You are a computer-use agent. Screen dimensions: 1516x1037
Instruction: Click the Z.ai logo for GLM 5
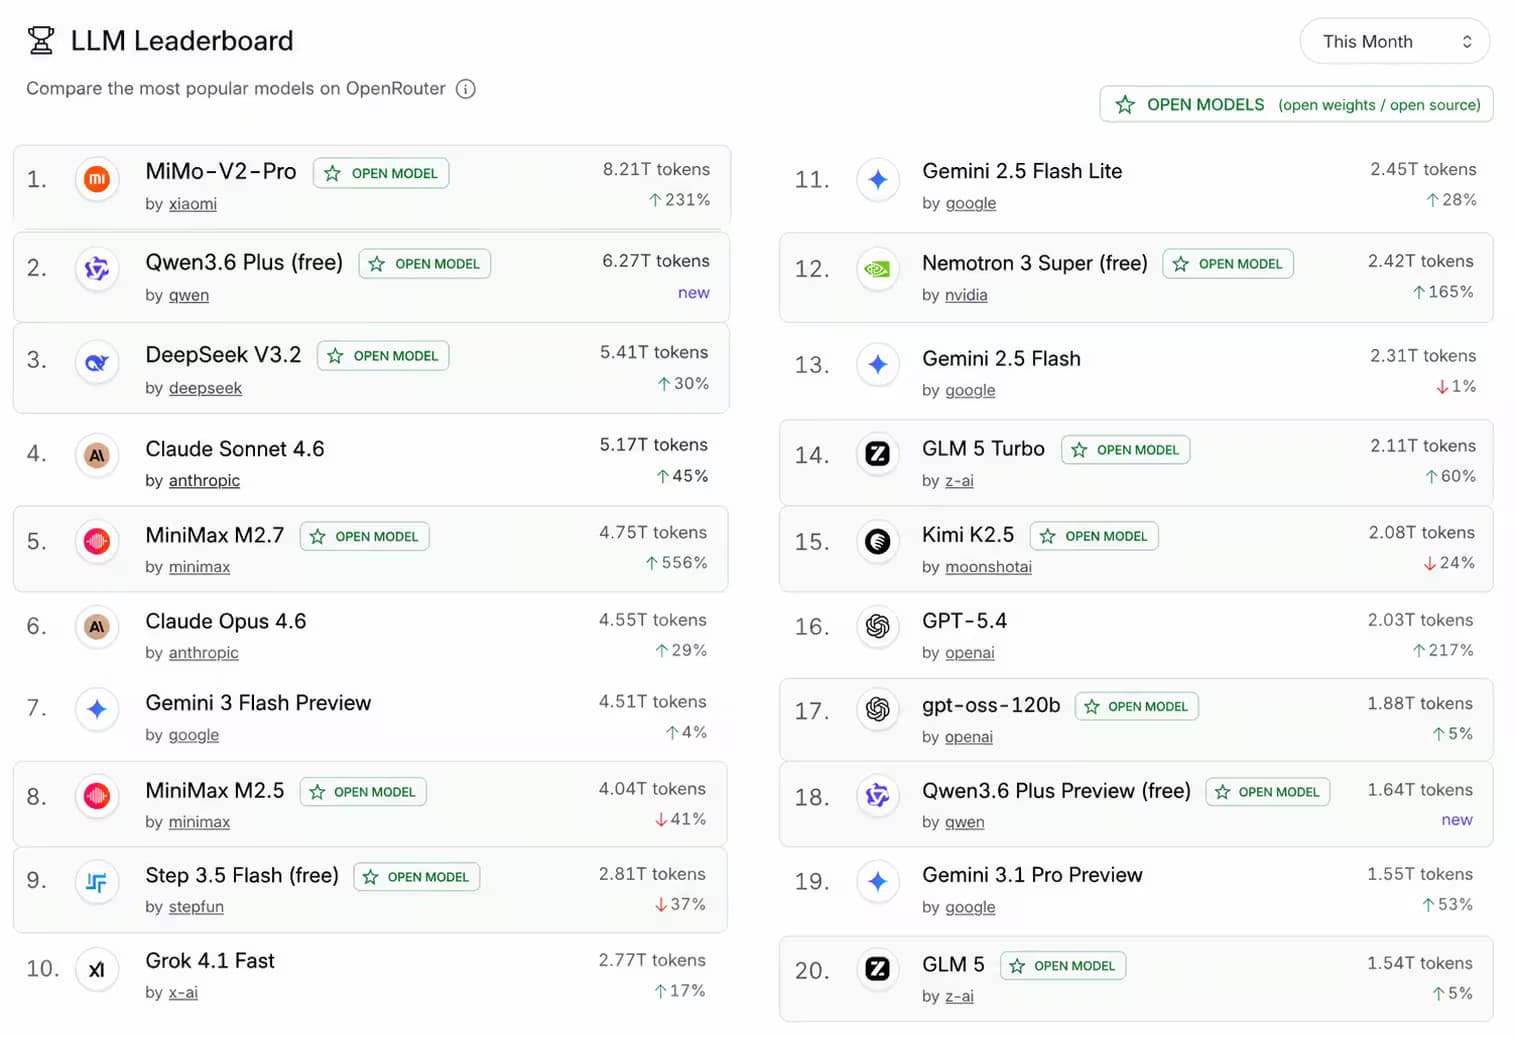(878, 968)
